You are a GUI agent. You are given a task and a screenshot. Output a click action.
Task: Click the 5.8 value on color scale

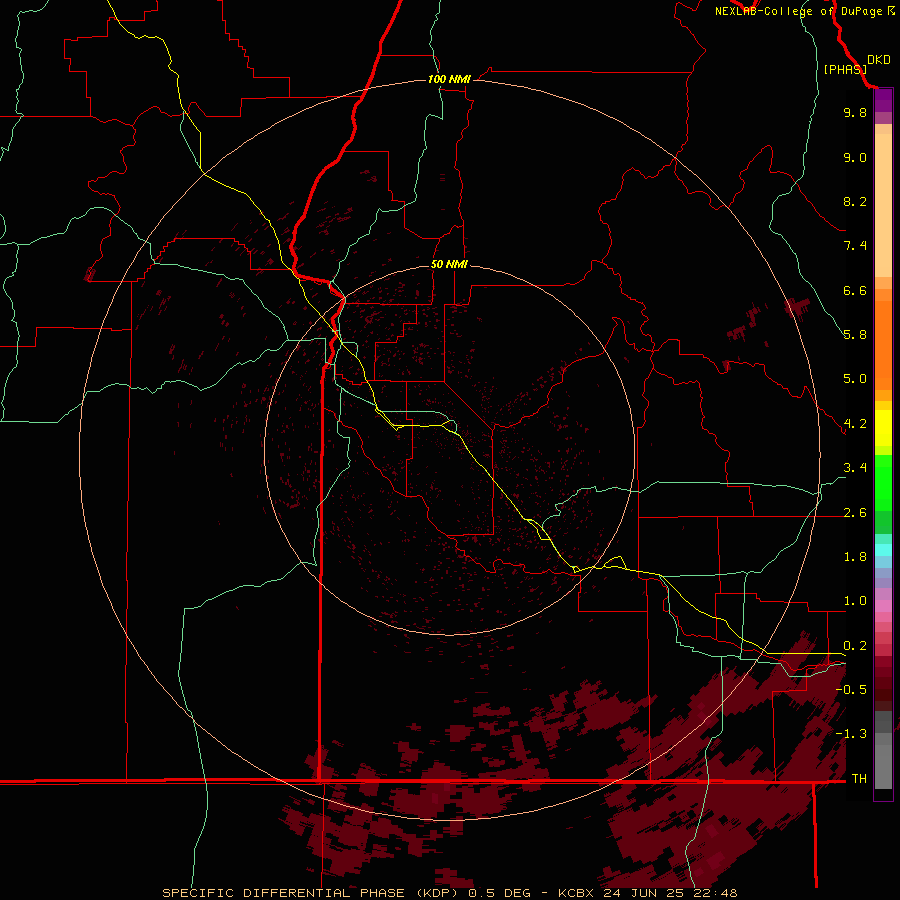click(855, 335)
